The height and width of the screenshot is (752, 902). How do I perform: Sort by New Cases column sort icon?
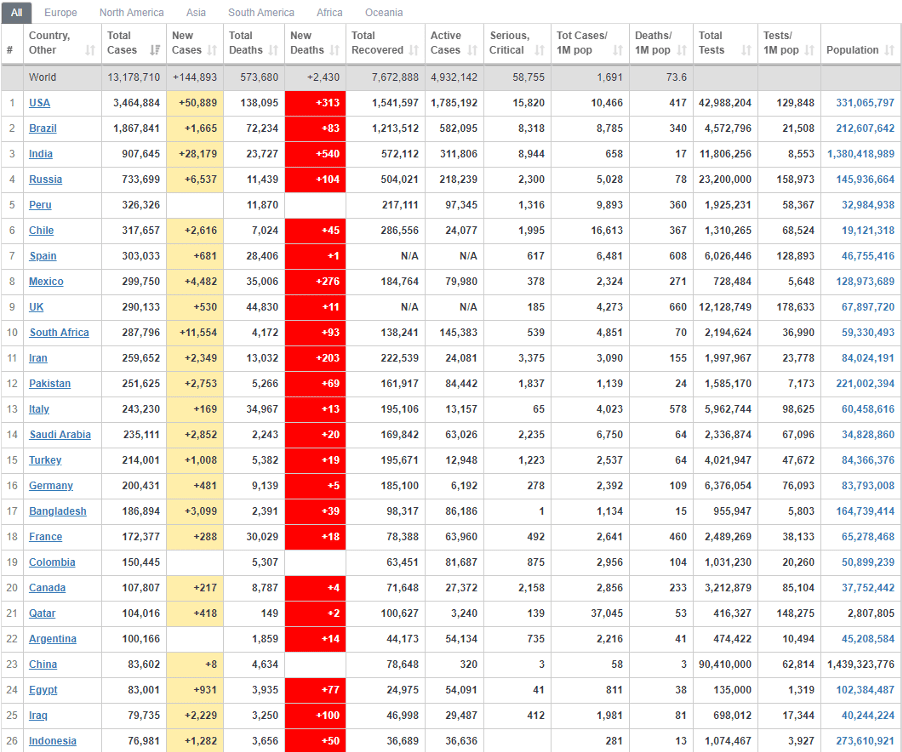(212, 51)
